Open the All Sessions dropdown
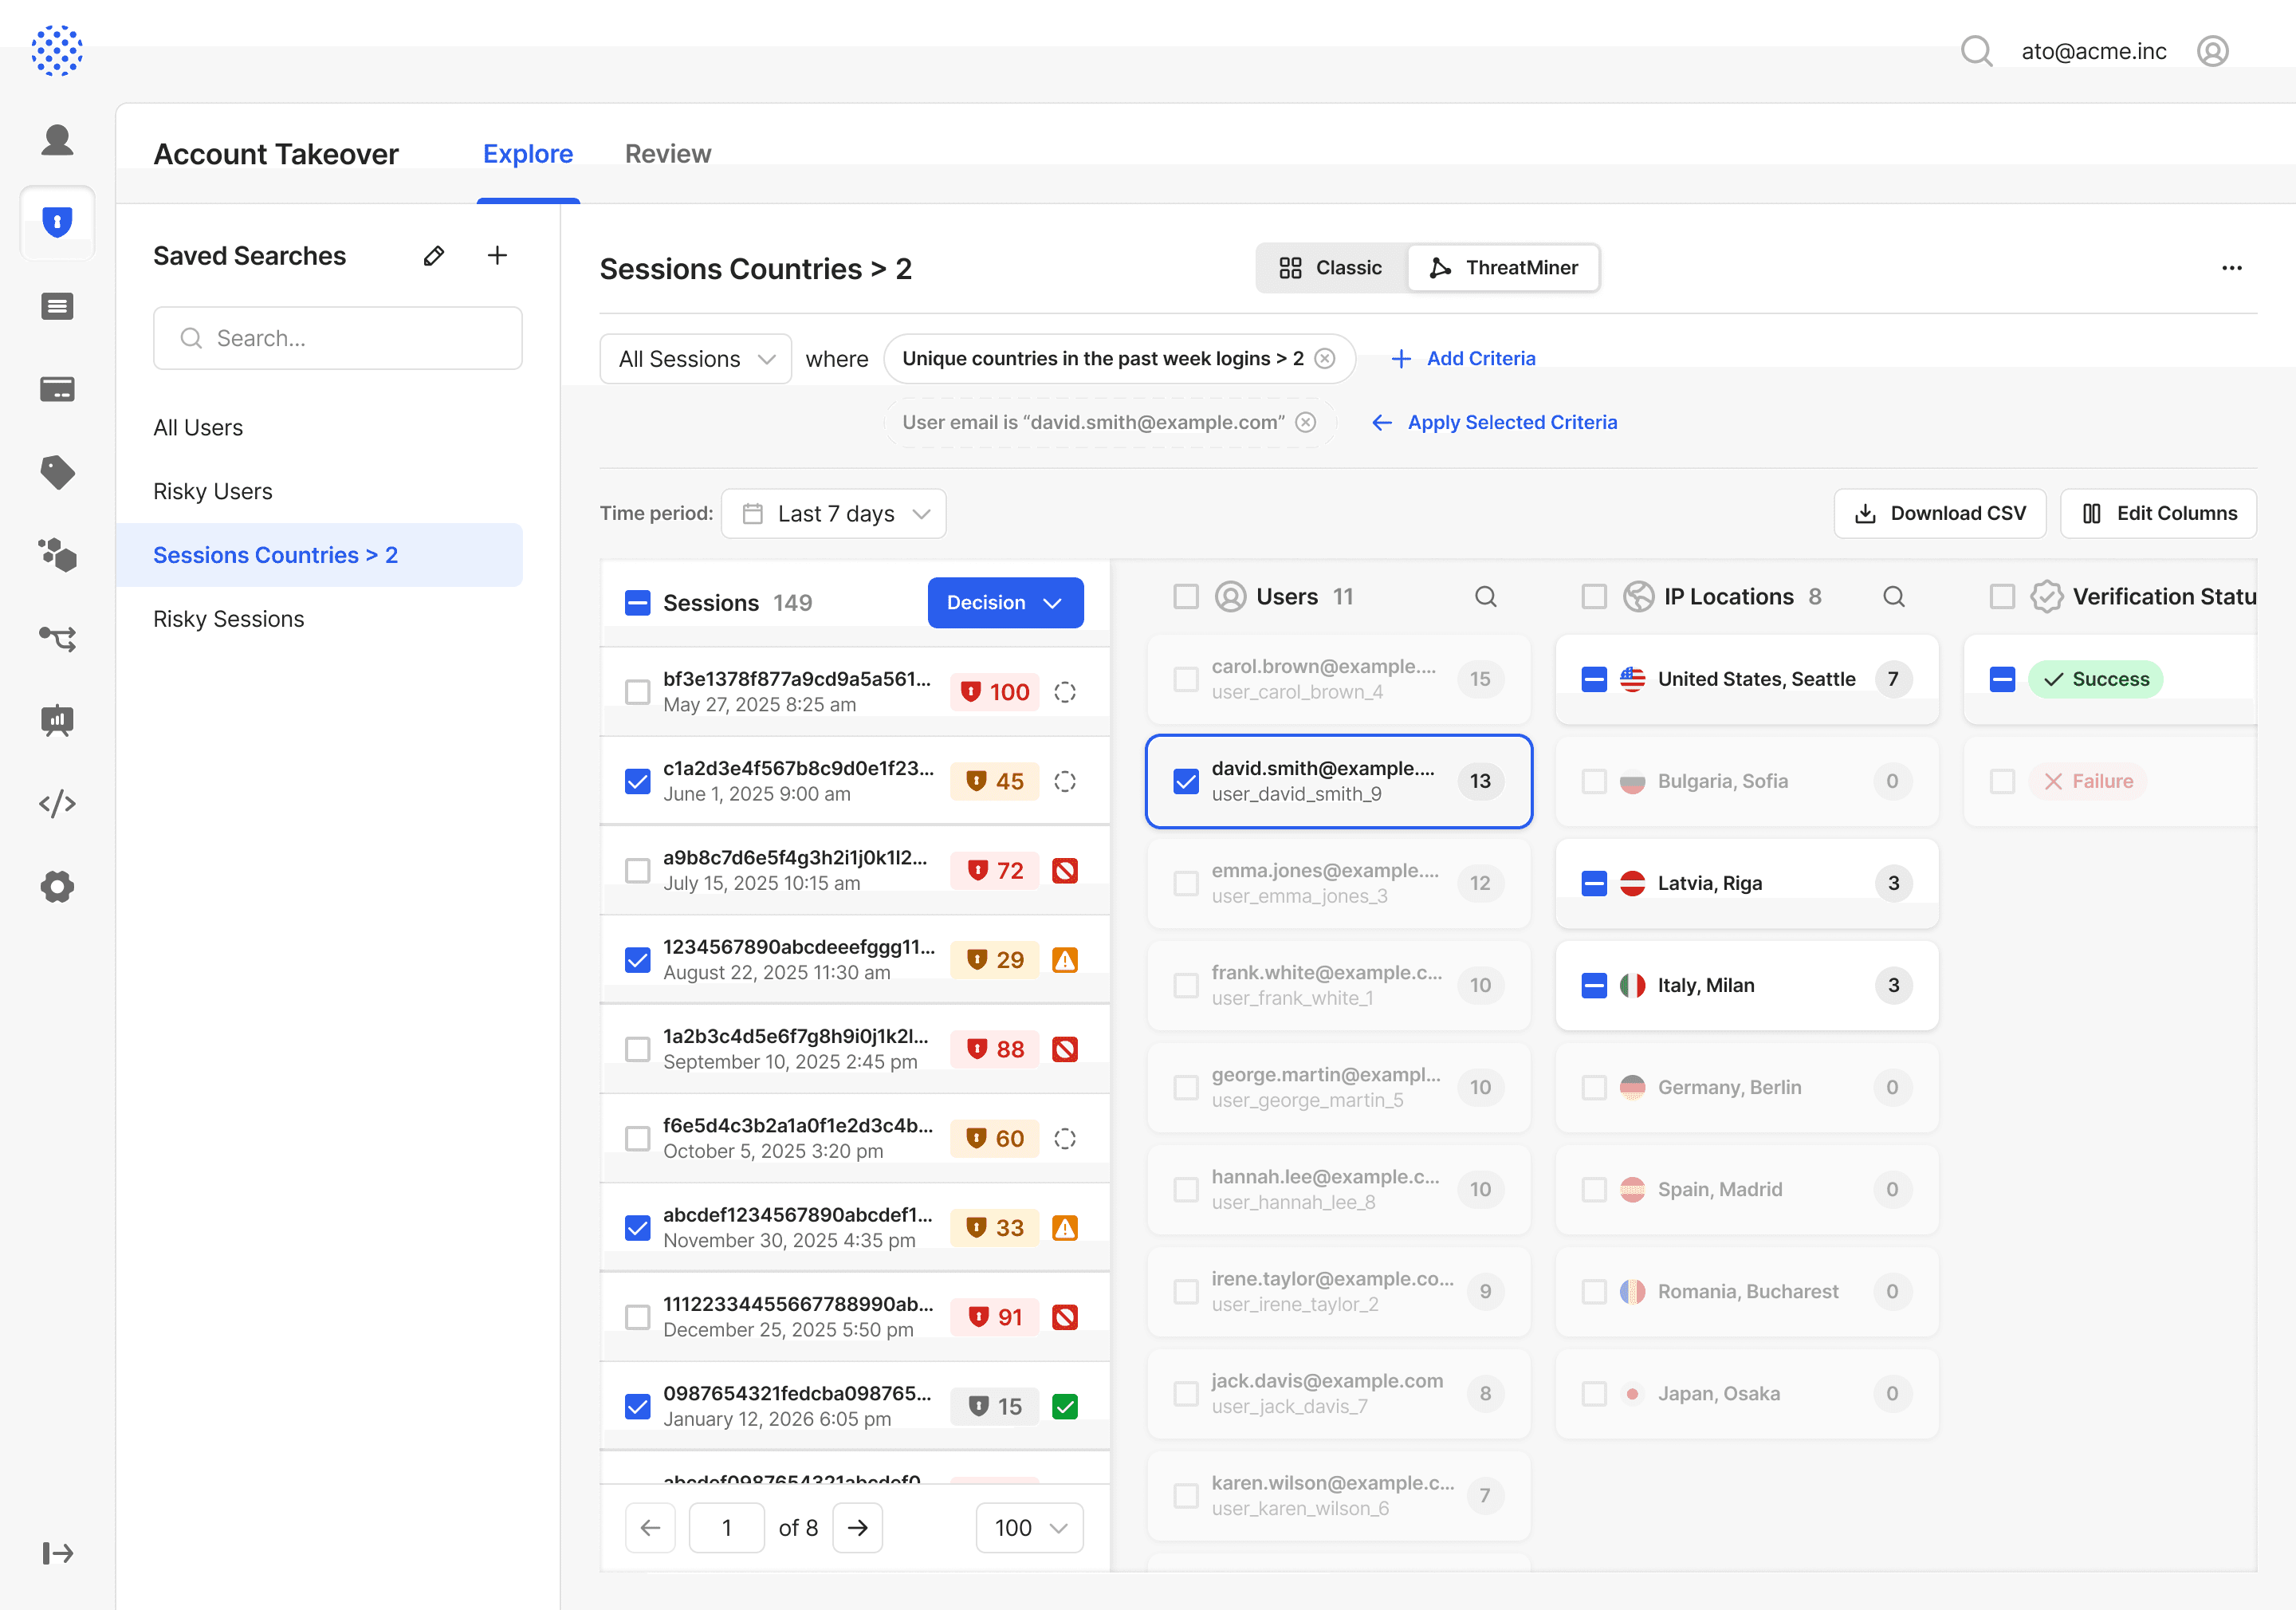Screen dimensions: 2296x1610 [696, 359]
